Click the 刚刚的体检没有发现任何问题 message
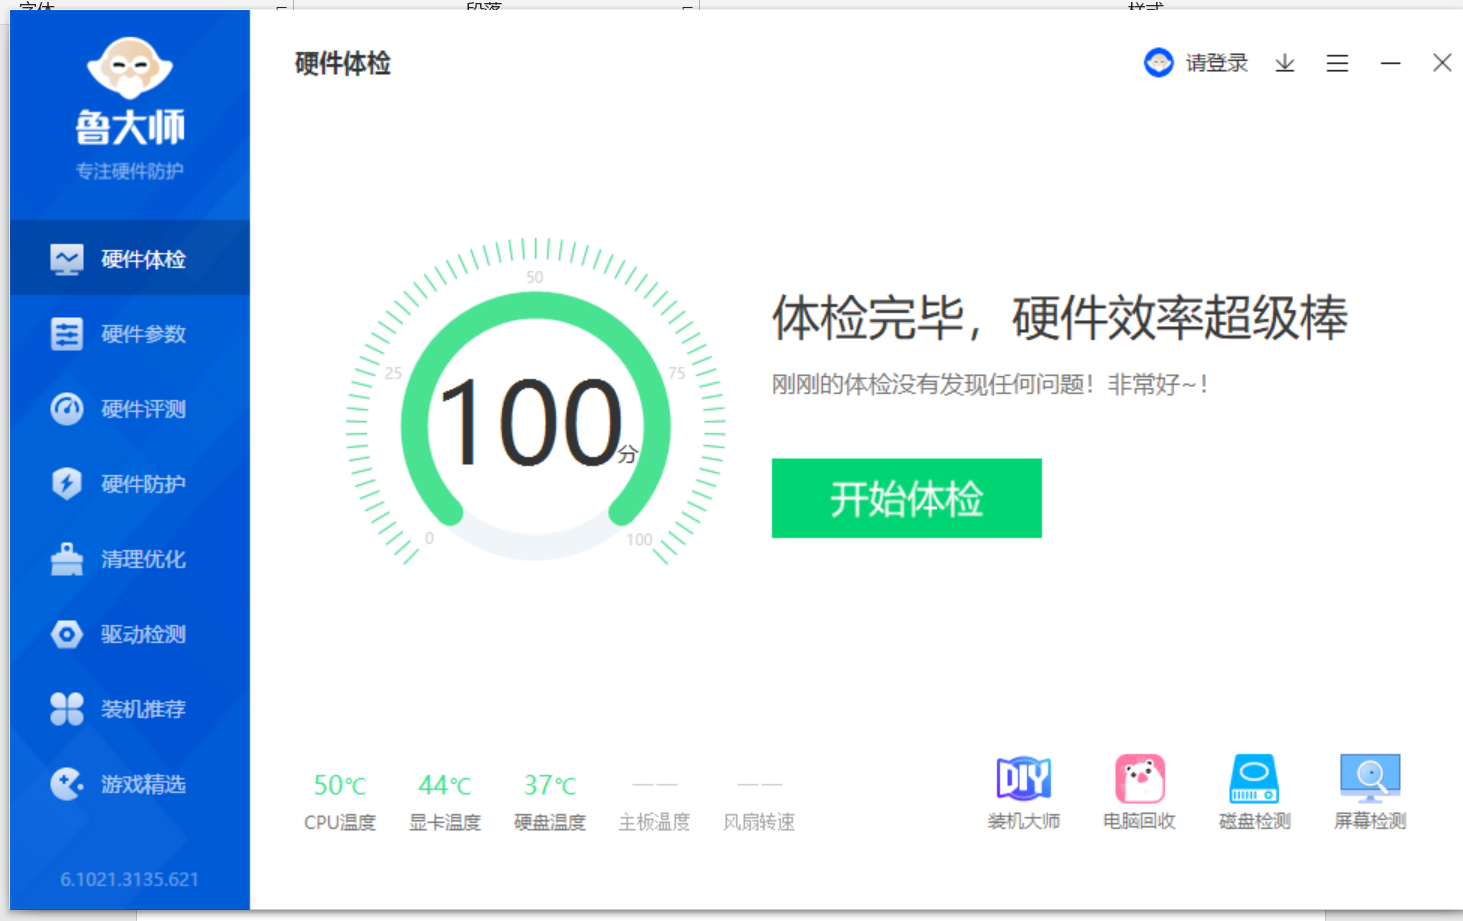The image size is (1463, 921). tap(990, 384)
